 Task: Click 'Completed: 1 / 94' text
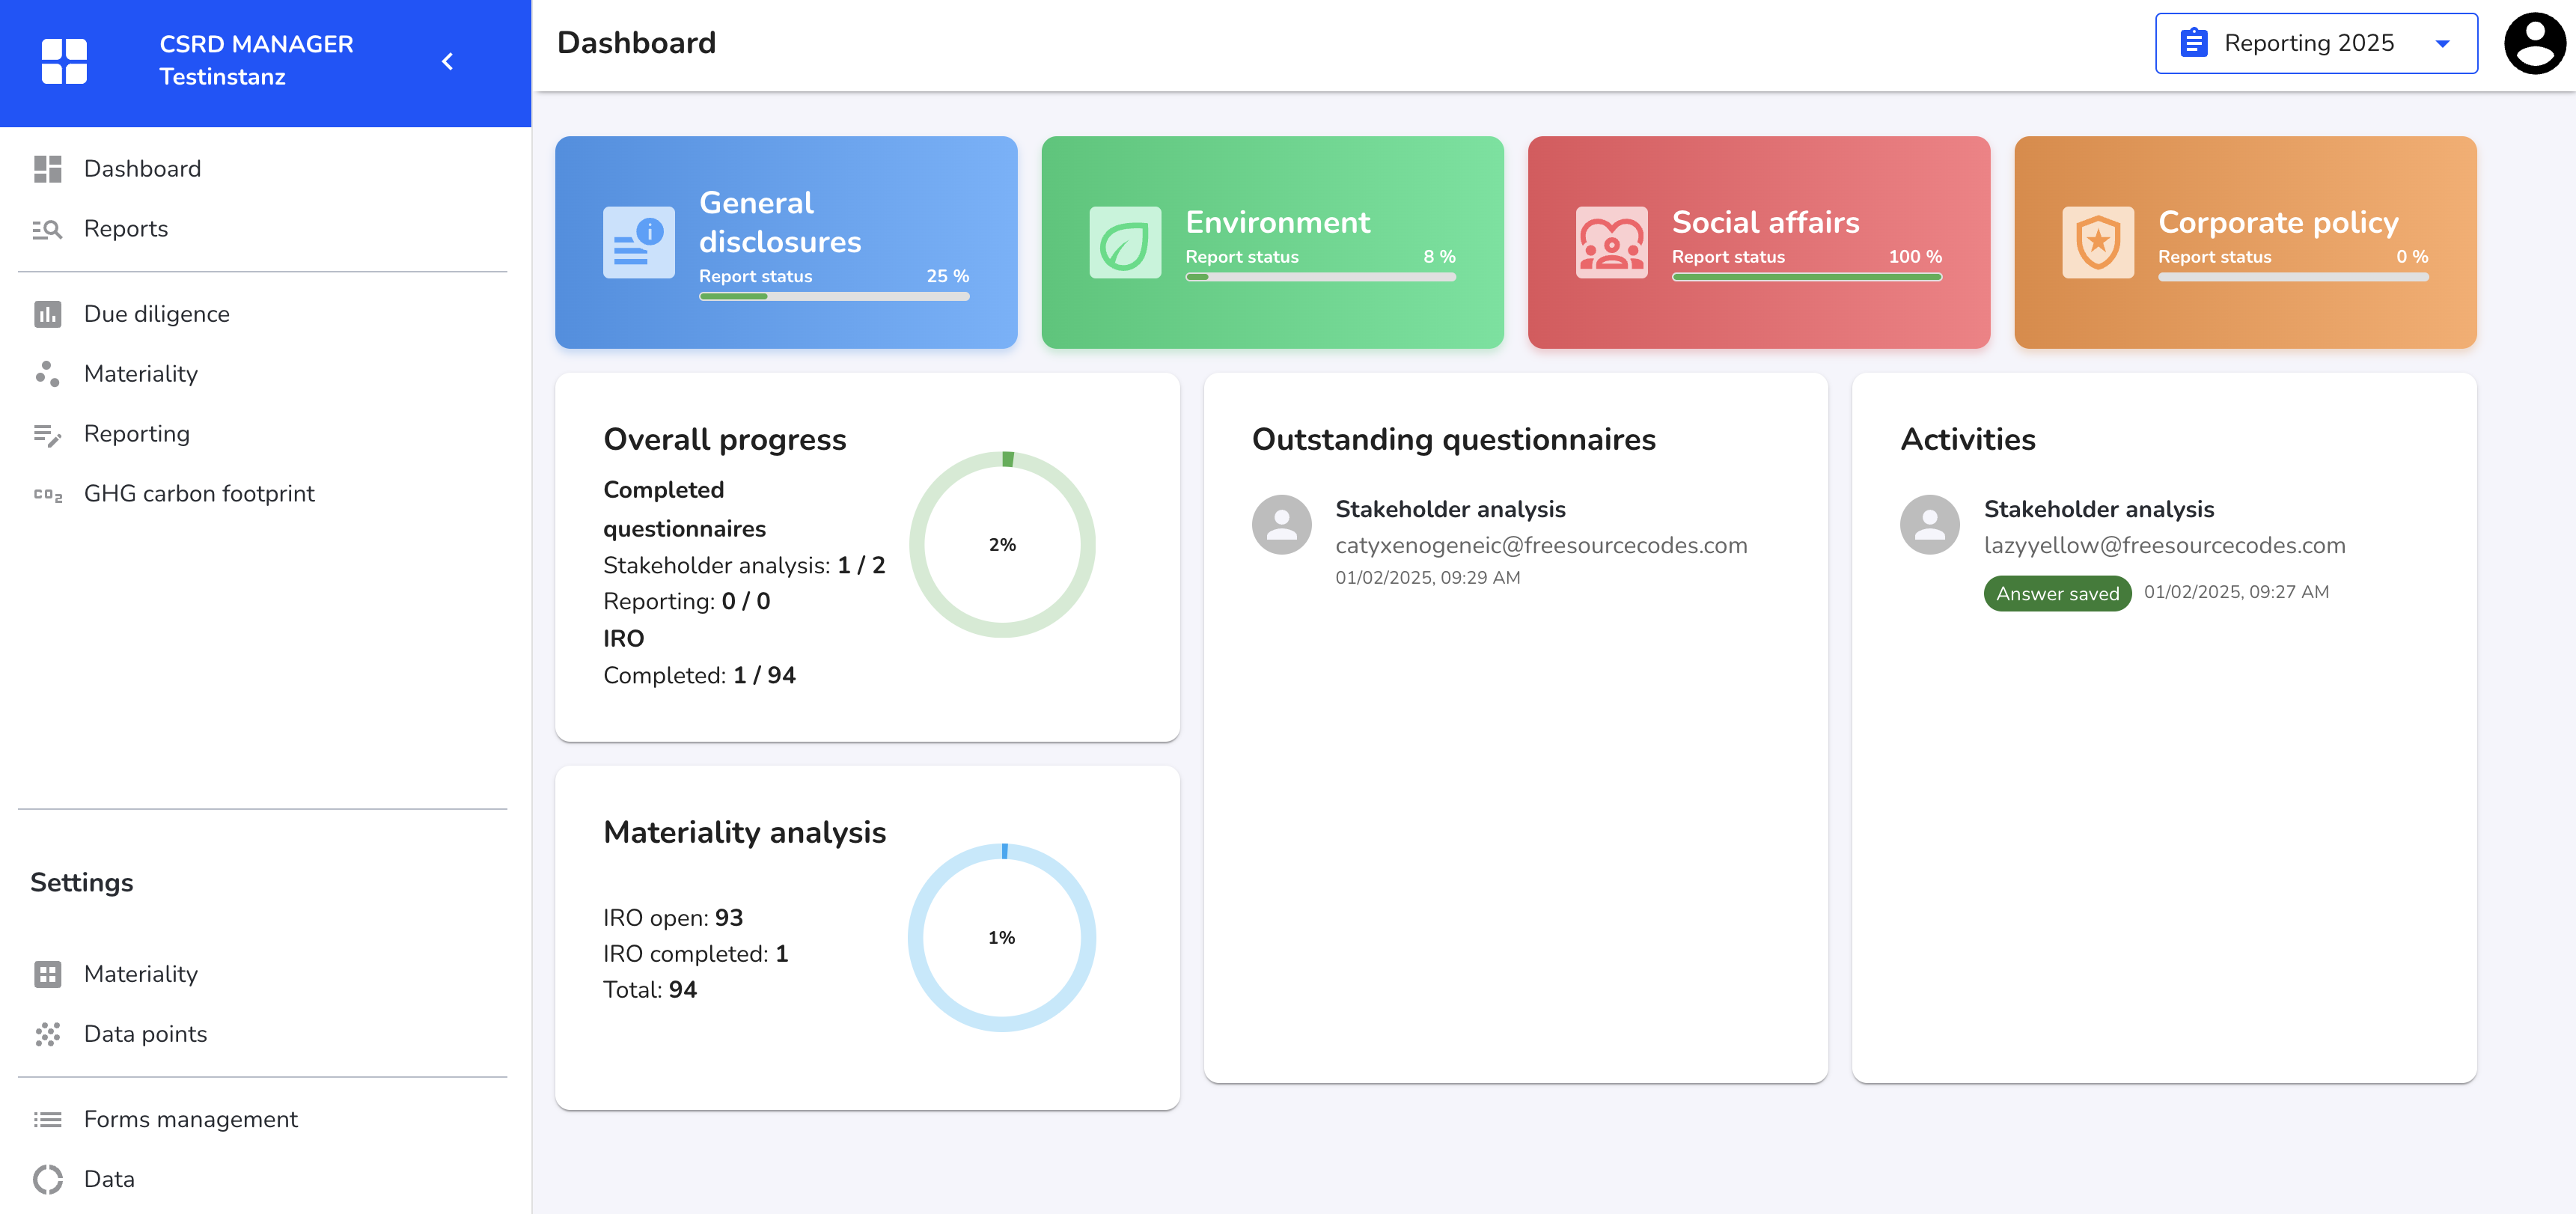(699, 676)
